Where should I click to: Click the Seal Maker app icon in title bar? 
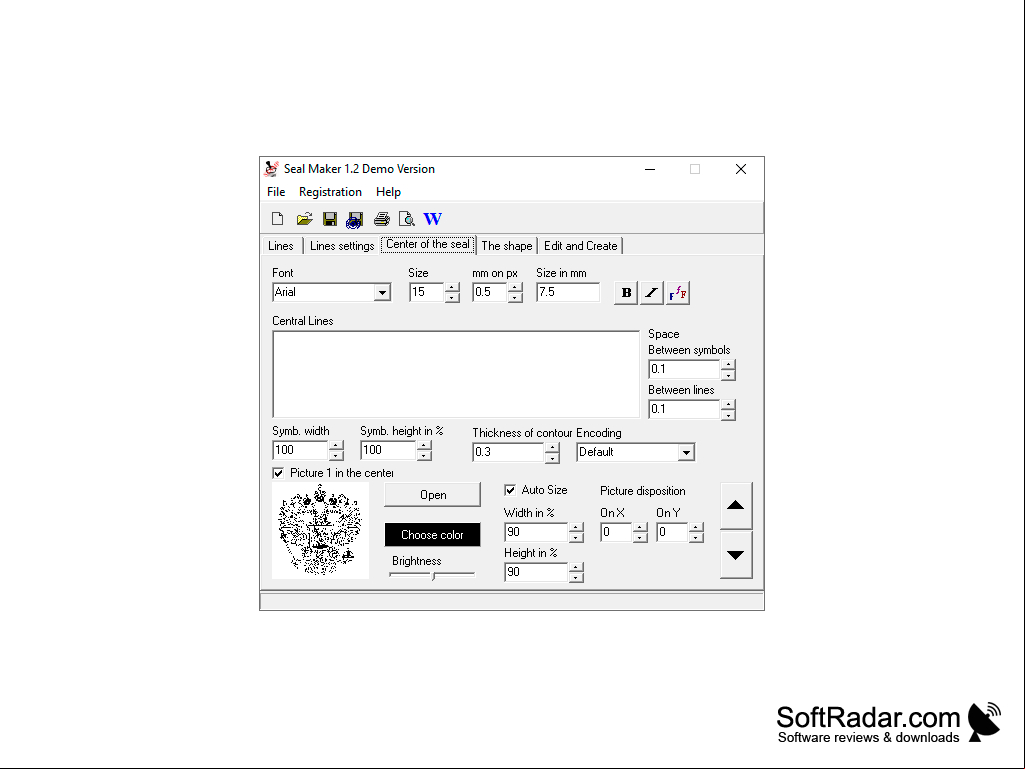click(x=271, y=169)
